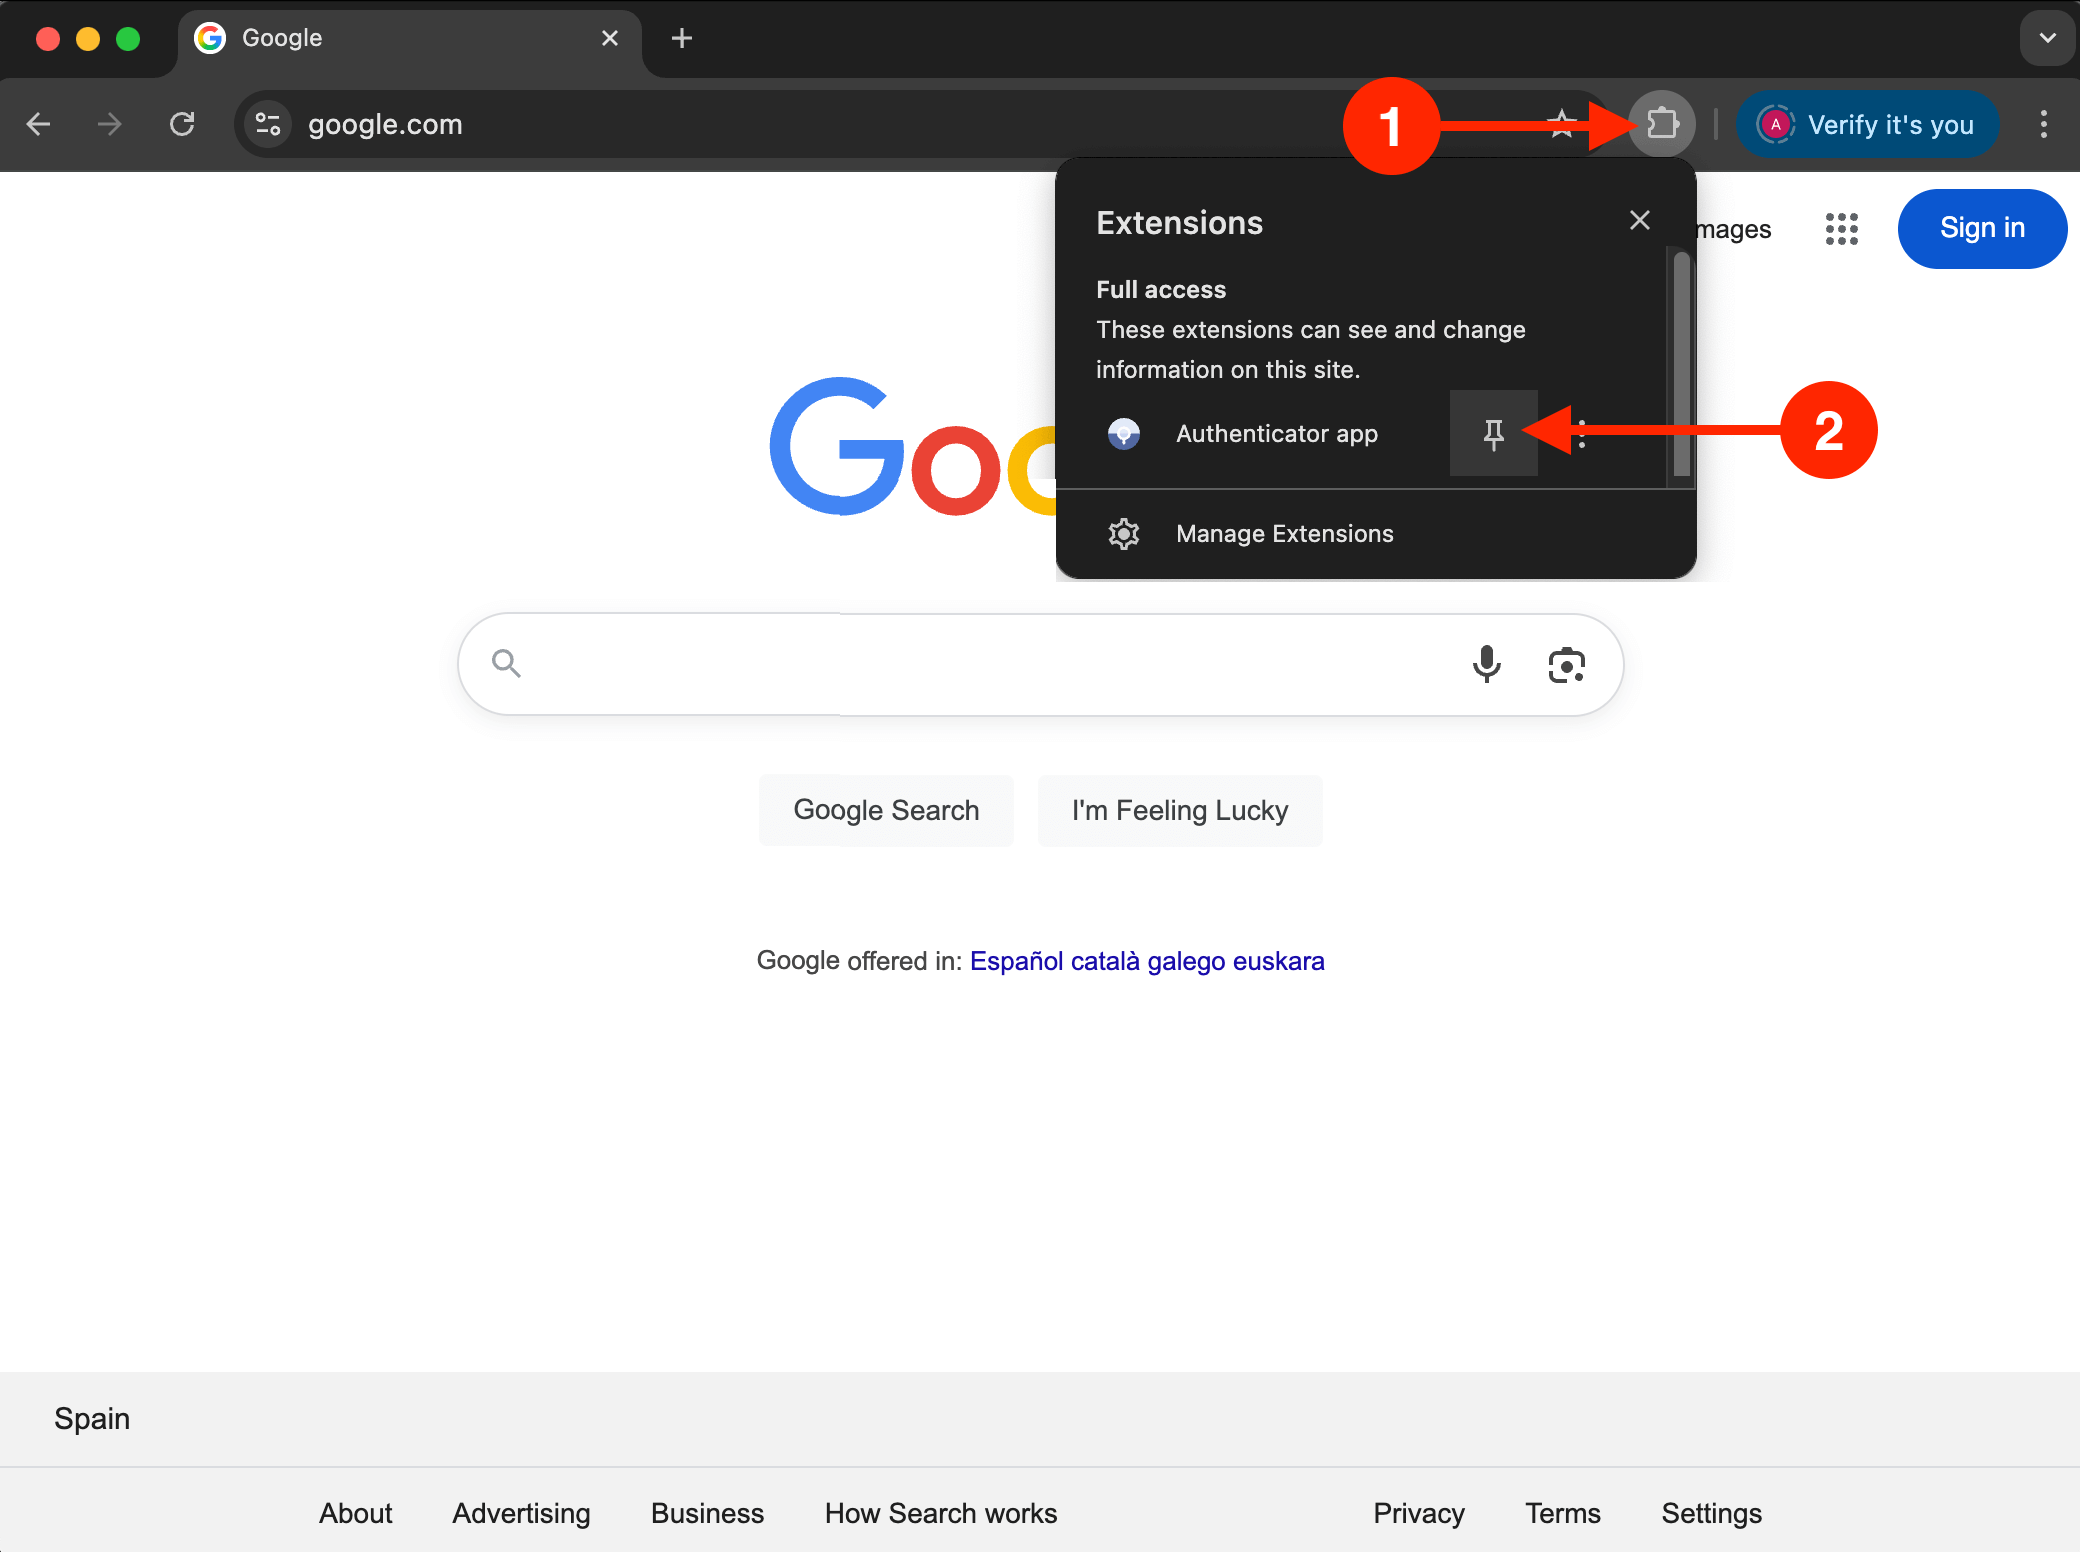Click Verify it's you profile button
The width and height of the screenshot is (2080, 1552).
pos(1867,124)
